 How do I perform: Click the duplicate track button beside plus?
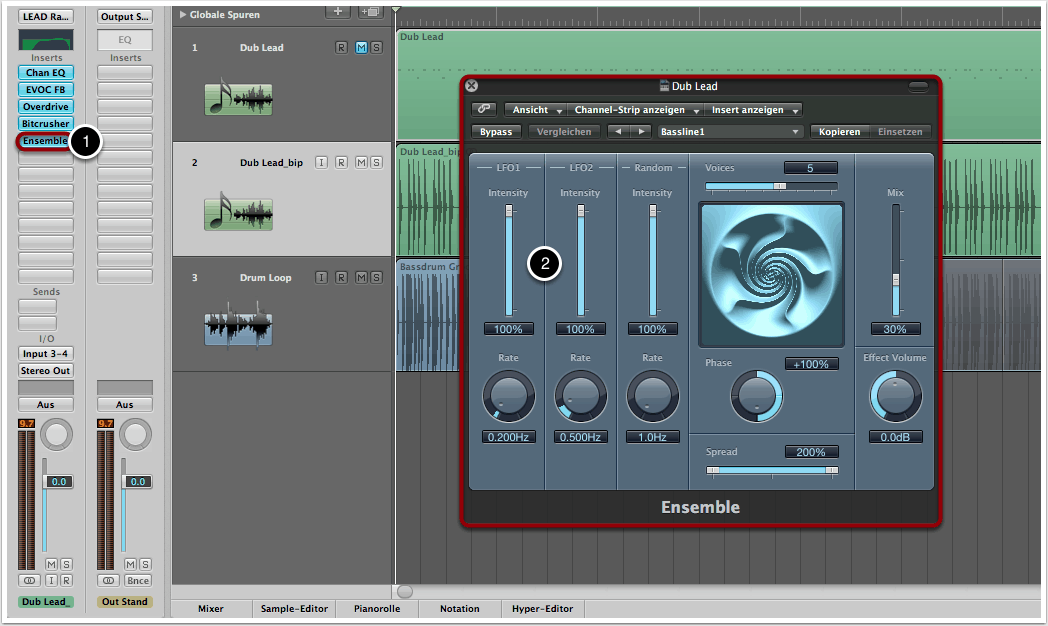tap(369, 12)
